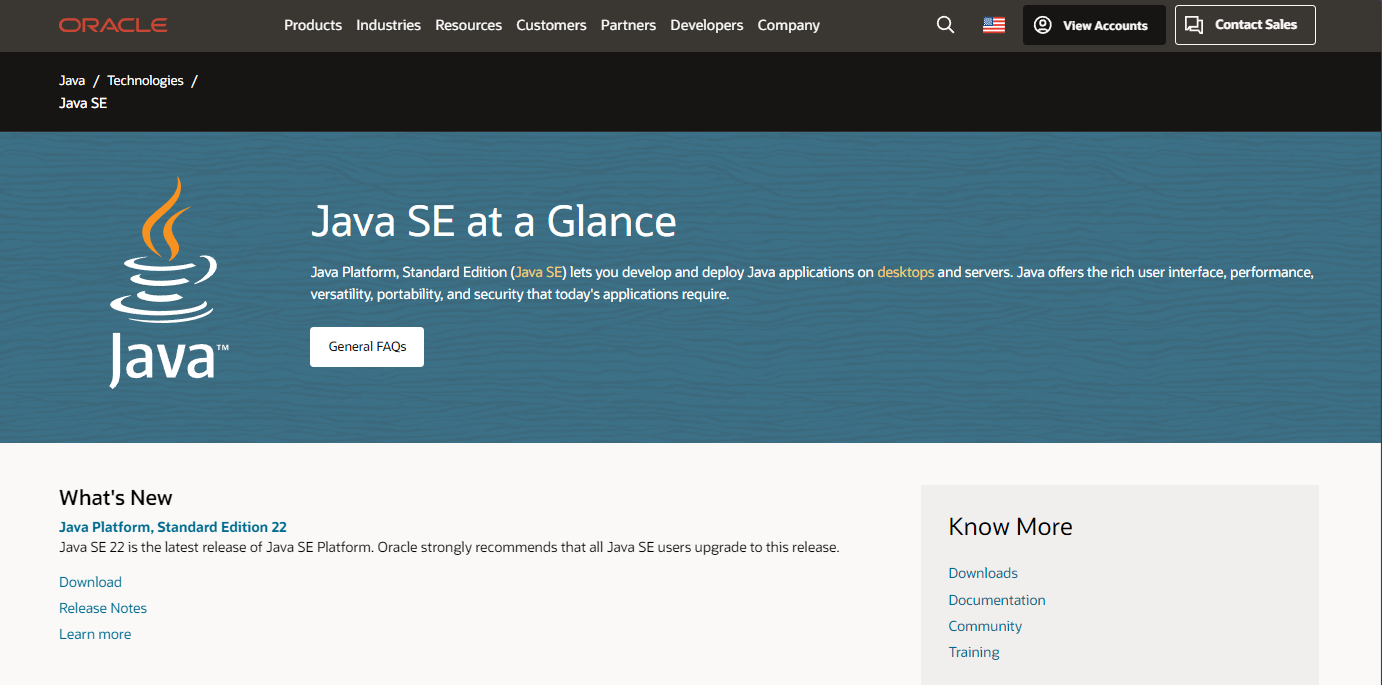Open the Training link
The height and width of the screenshot is (685, 1382).
tap(974, 652)
